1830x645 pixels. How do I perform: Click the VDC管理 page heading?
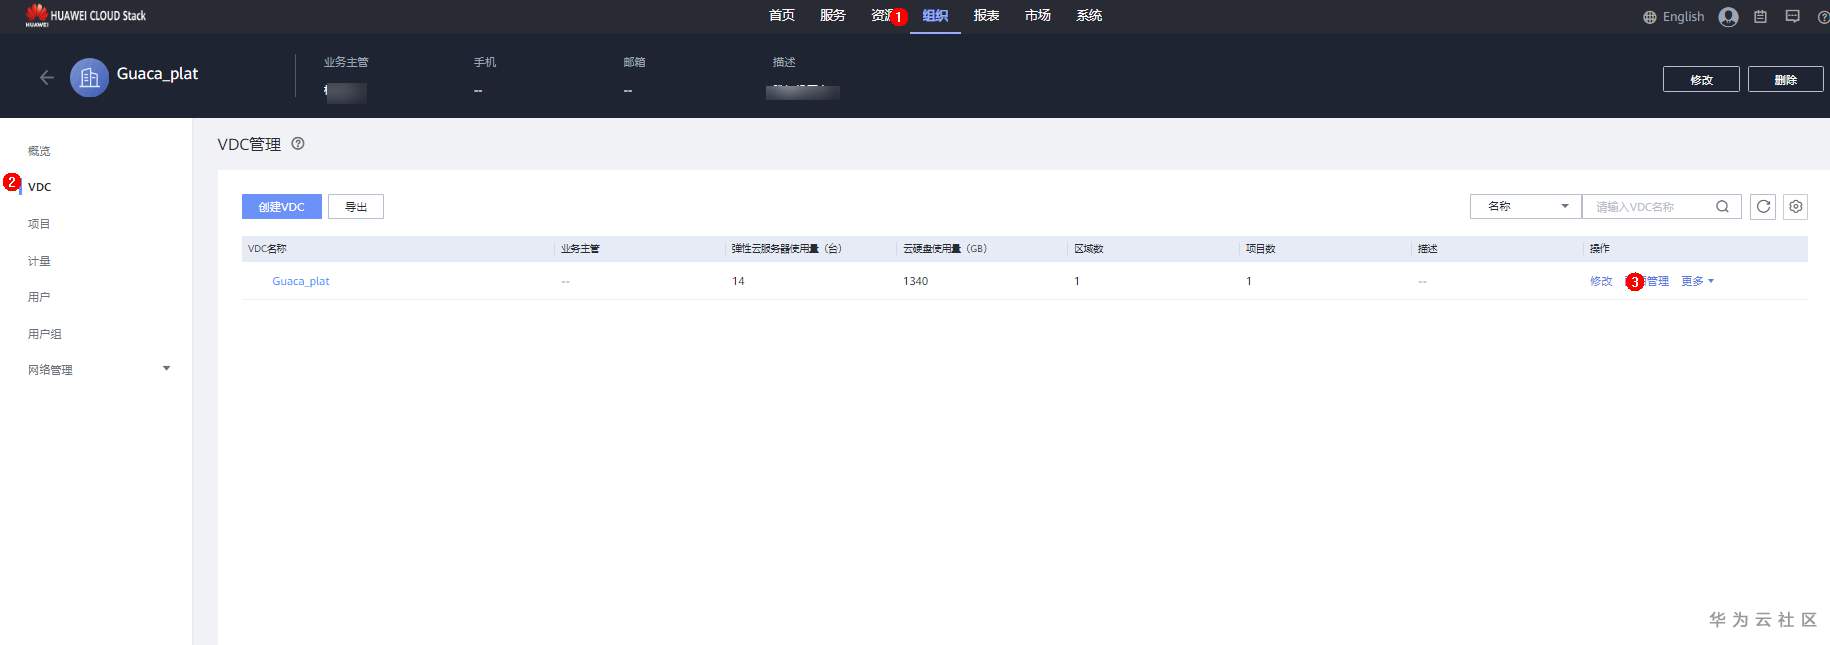(249, 144)
